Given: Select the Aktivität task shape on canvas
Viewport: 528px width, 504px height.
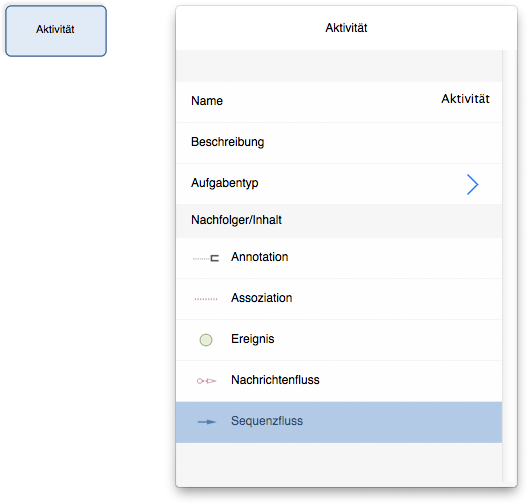Looking at the screenshot, I should (x=56, y=31).
